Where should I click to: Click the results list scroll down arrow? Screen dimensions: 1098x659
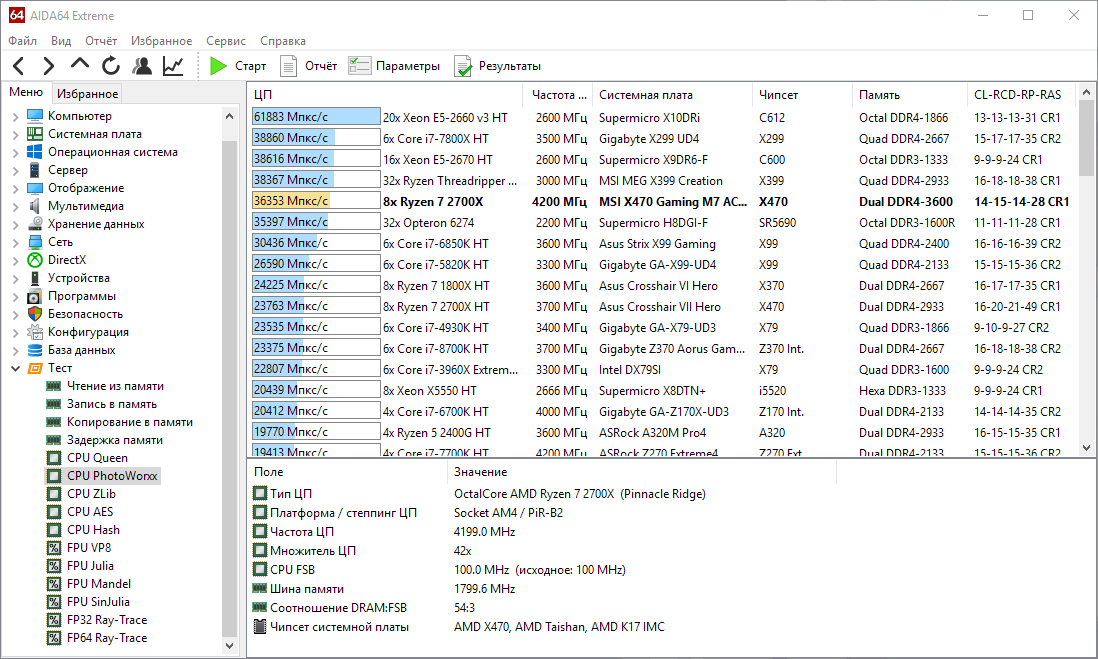pyautogui.click(x=1086, y=448)
